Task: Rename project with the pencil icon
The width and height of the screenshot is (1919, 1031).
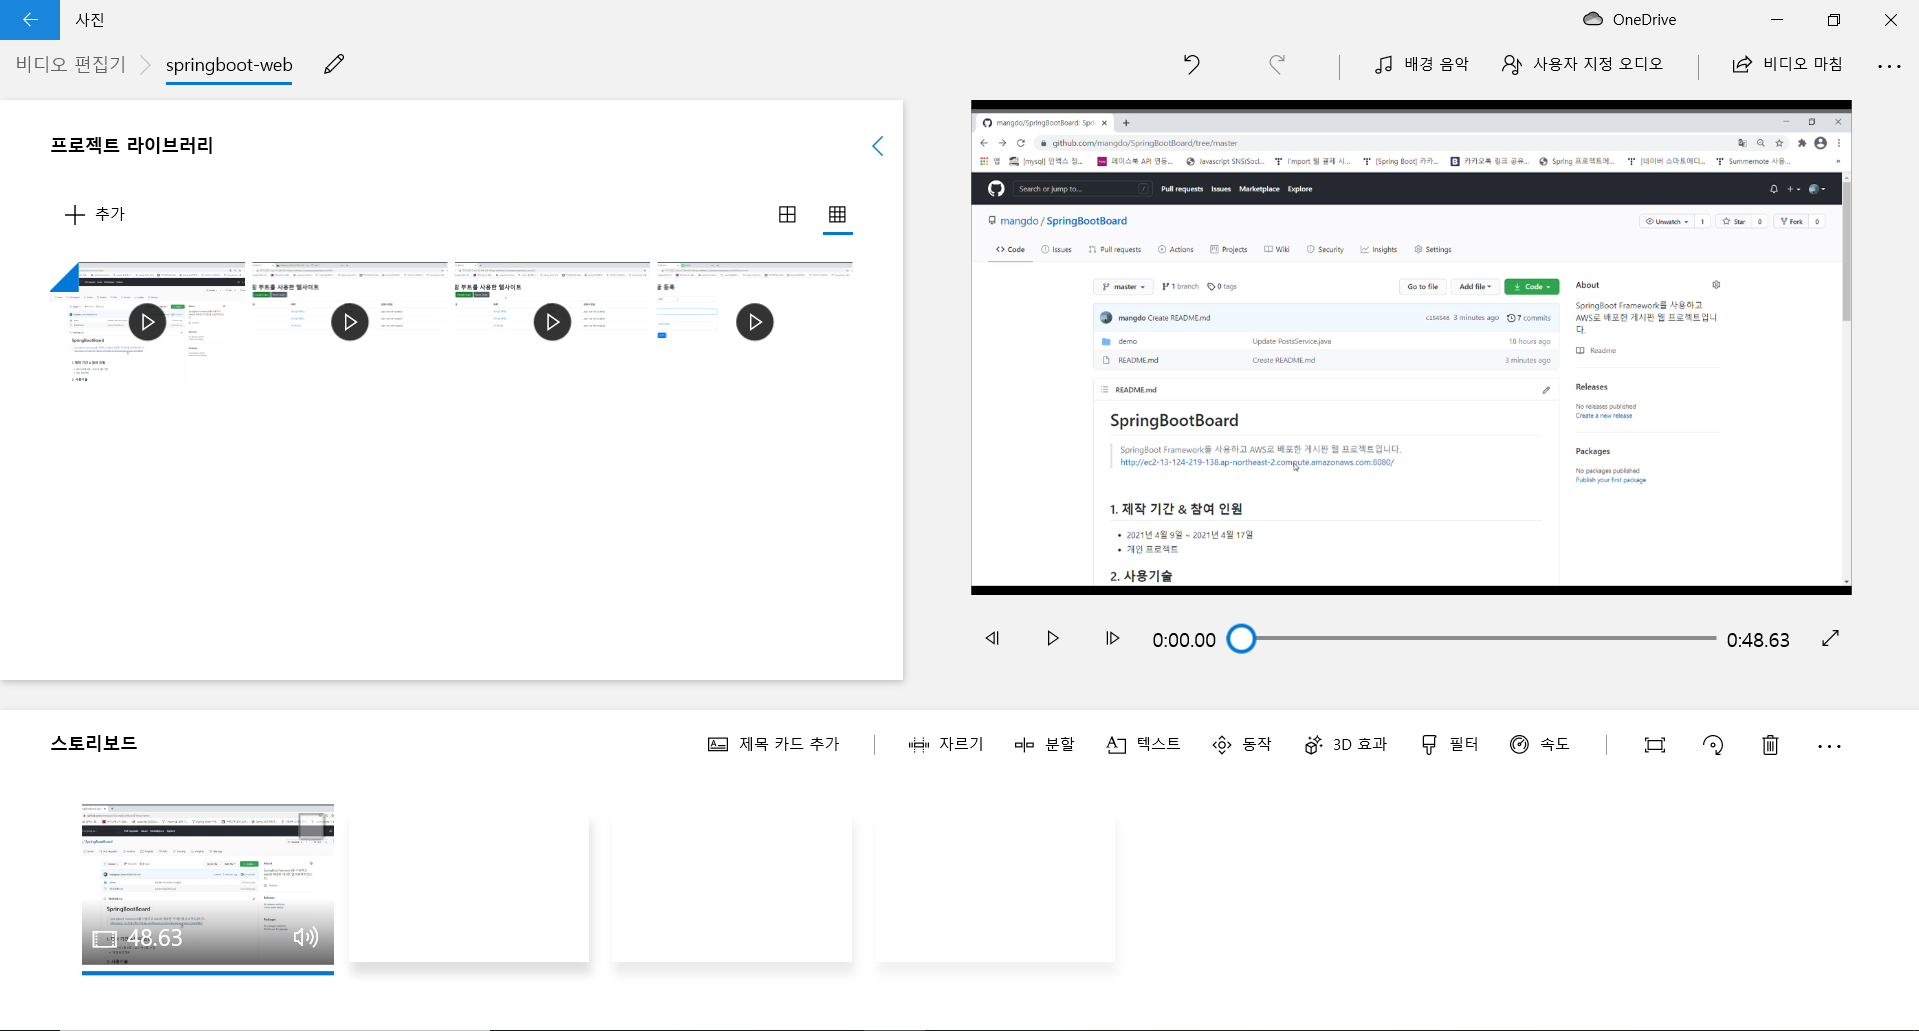Action: click(334, 64)
